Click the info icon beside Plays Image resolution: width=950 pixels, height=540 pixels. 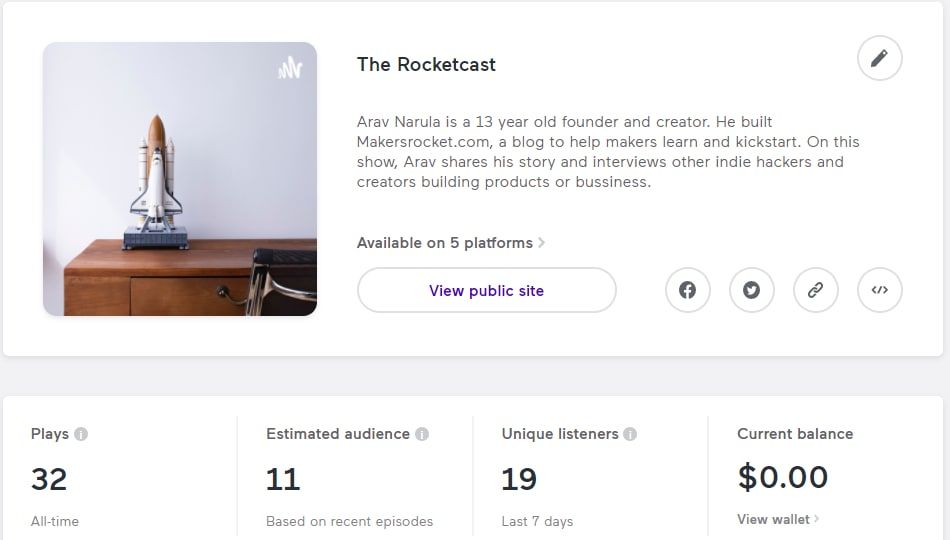coord(81,434)
